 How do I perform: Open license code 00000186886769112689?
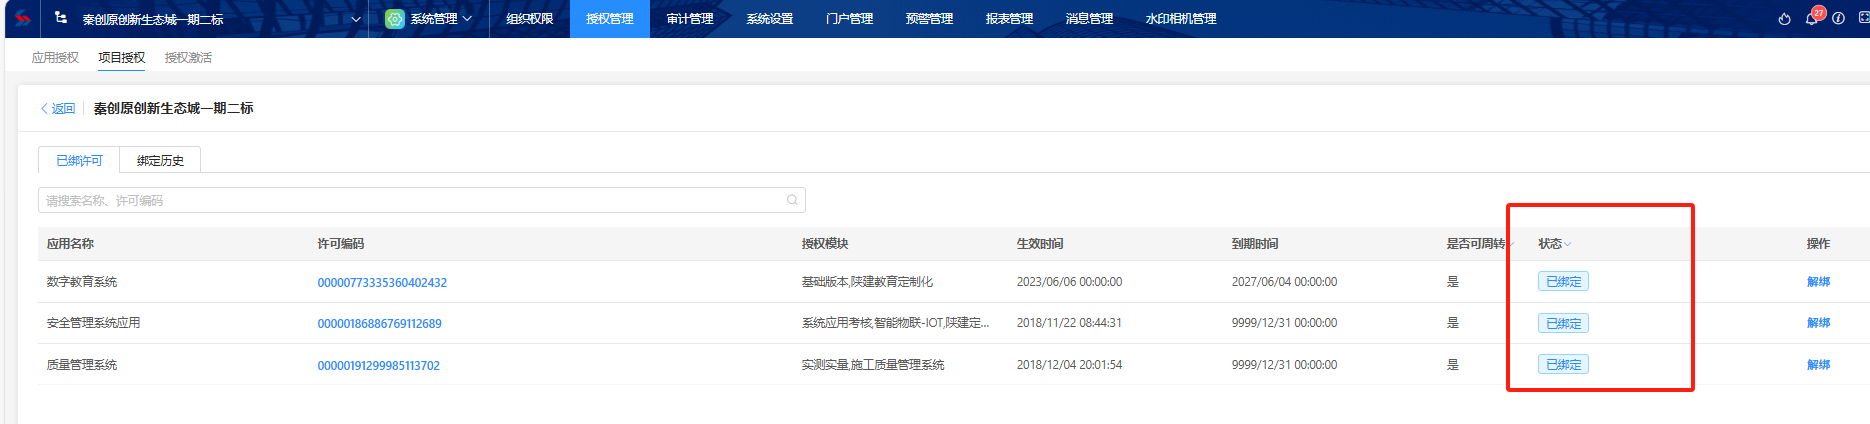(x=379, y=324)
